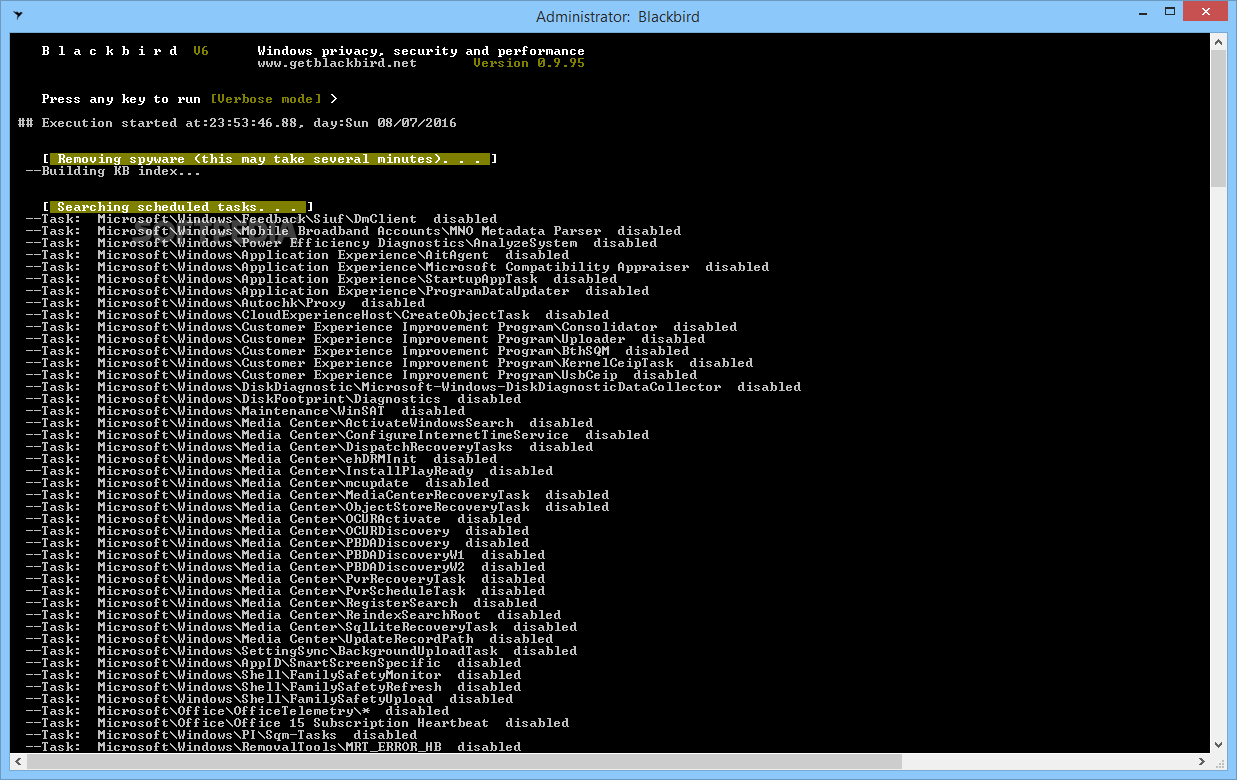Image resolution: width=1237 pixels, height=780 pixels.
Task: Click the Application Experience\AitAgent task line
Action: [x=297, y=255]
